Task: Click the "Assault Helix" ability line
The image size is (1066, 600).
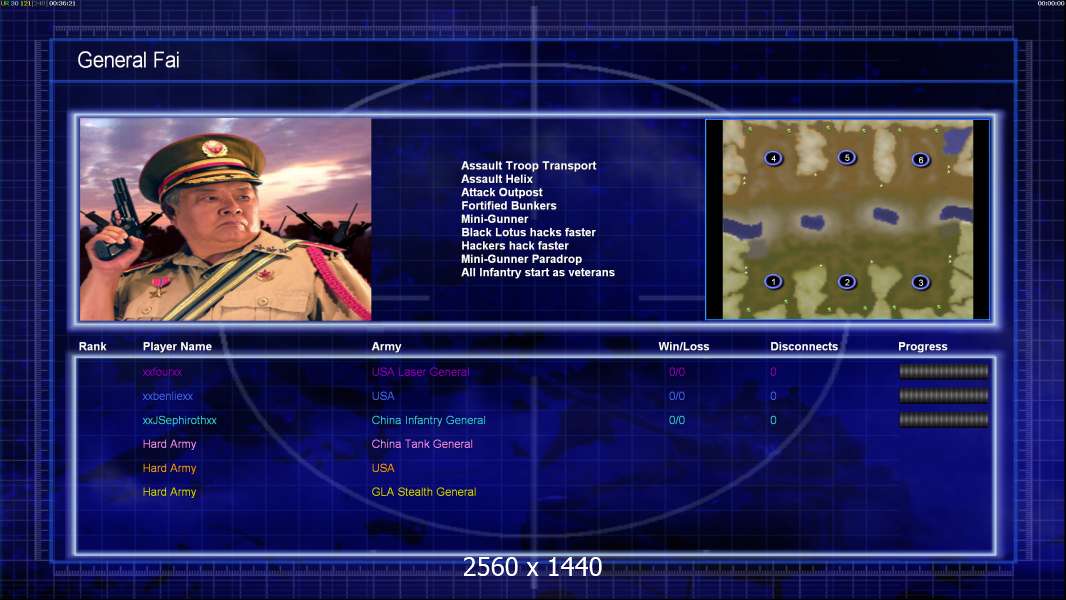Action: pyautogui.click(x=497, y=179)
